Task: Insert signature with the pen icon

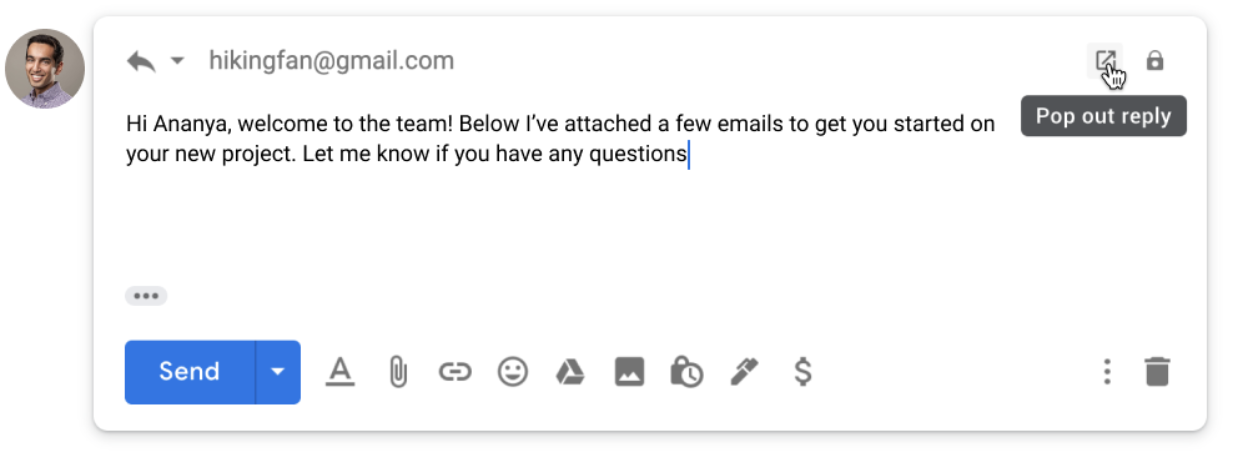Action: pos(744,372)
